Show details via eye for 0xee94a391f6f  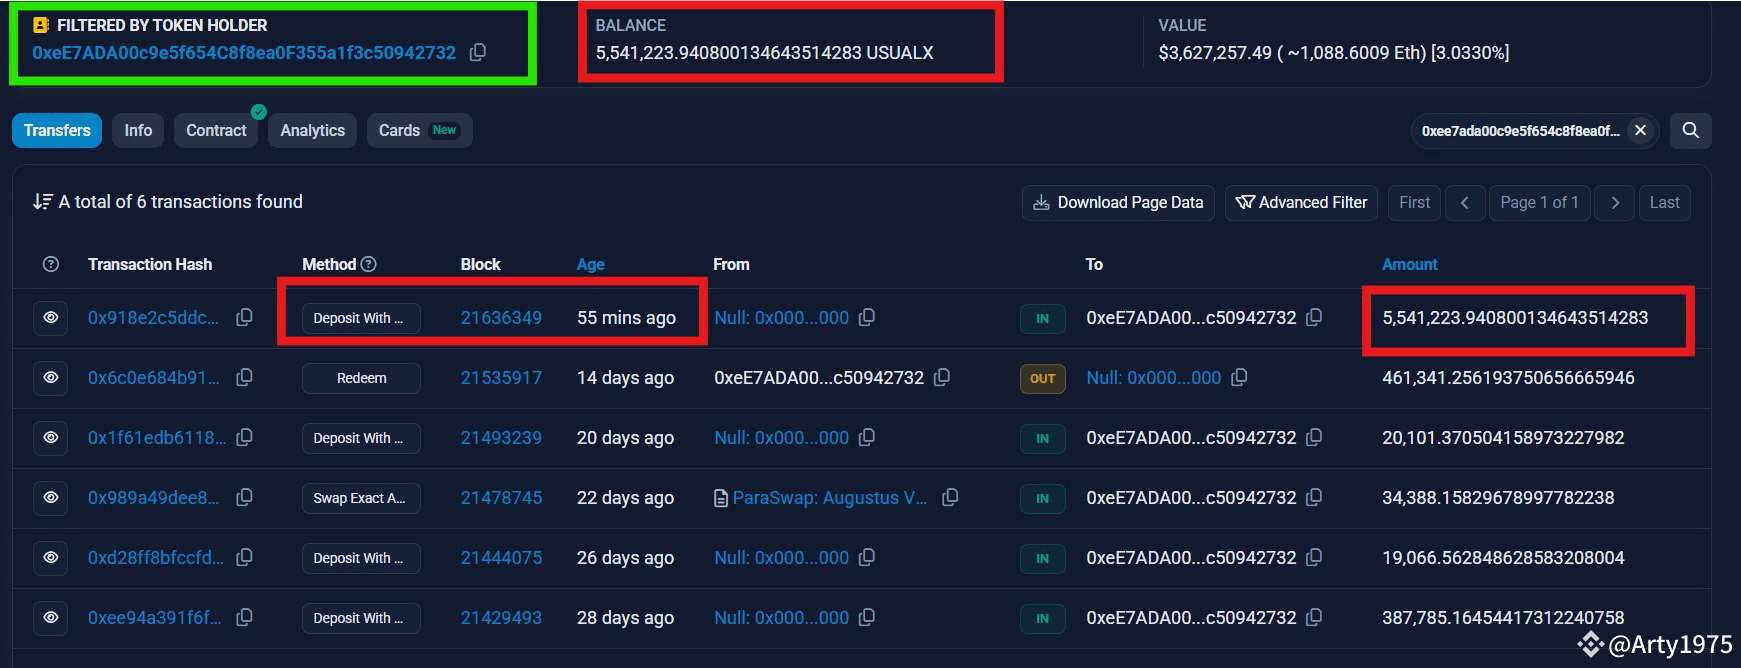point(50,617)
